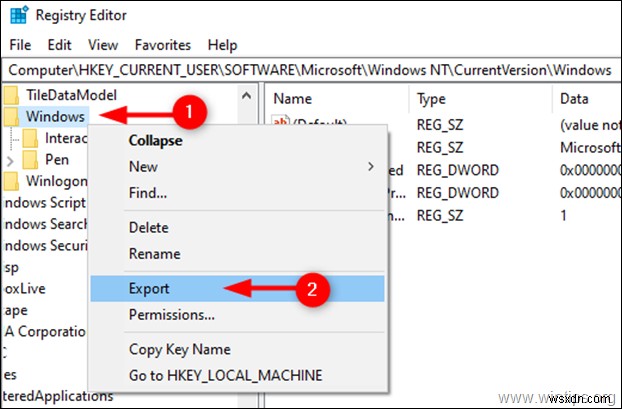Click the Name column header
622x409 pixels.
[x=293, y=98]
